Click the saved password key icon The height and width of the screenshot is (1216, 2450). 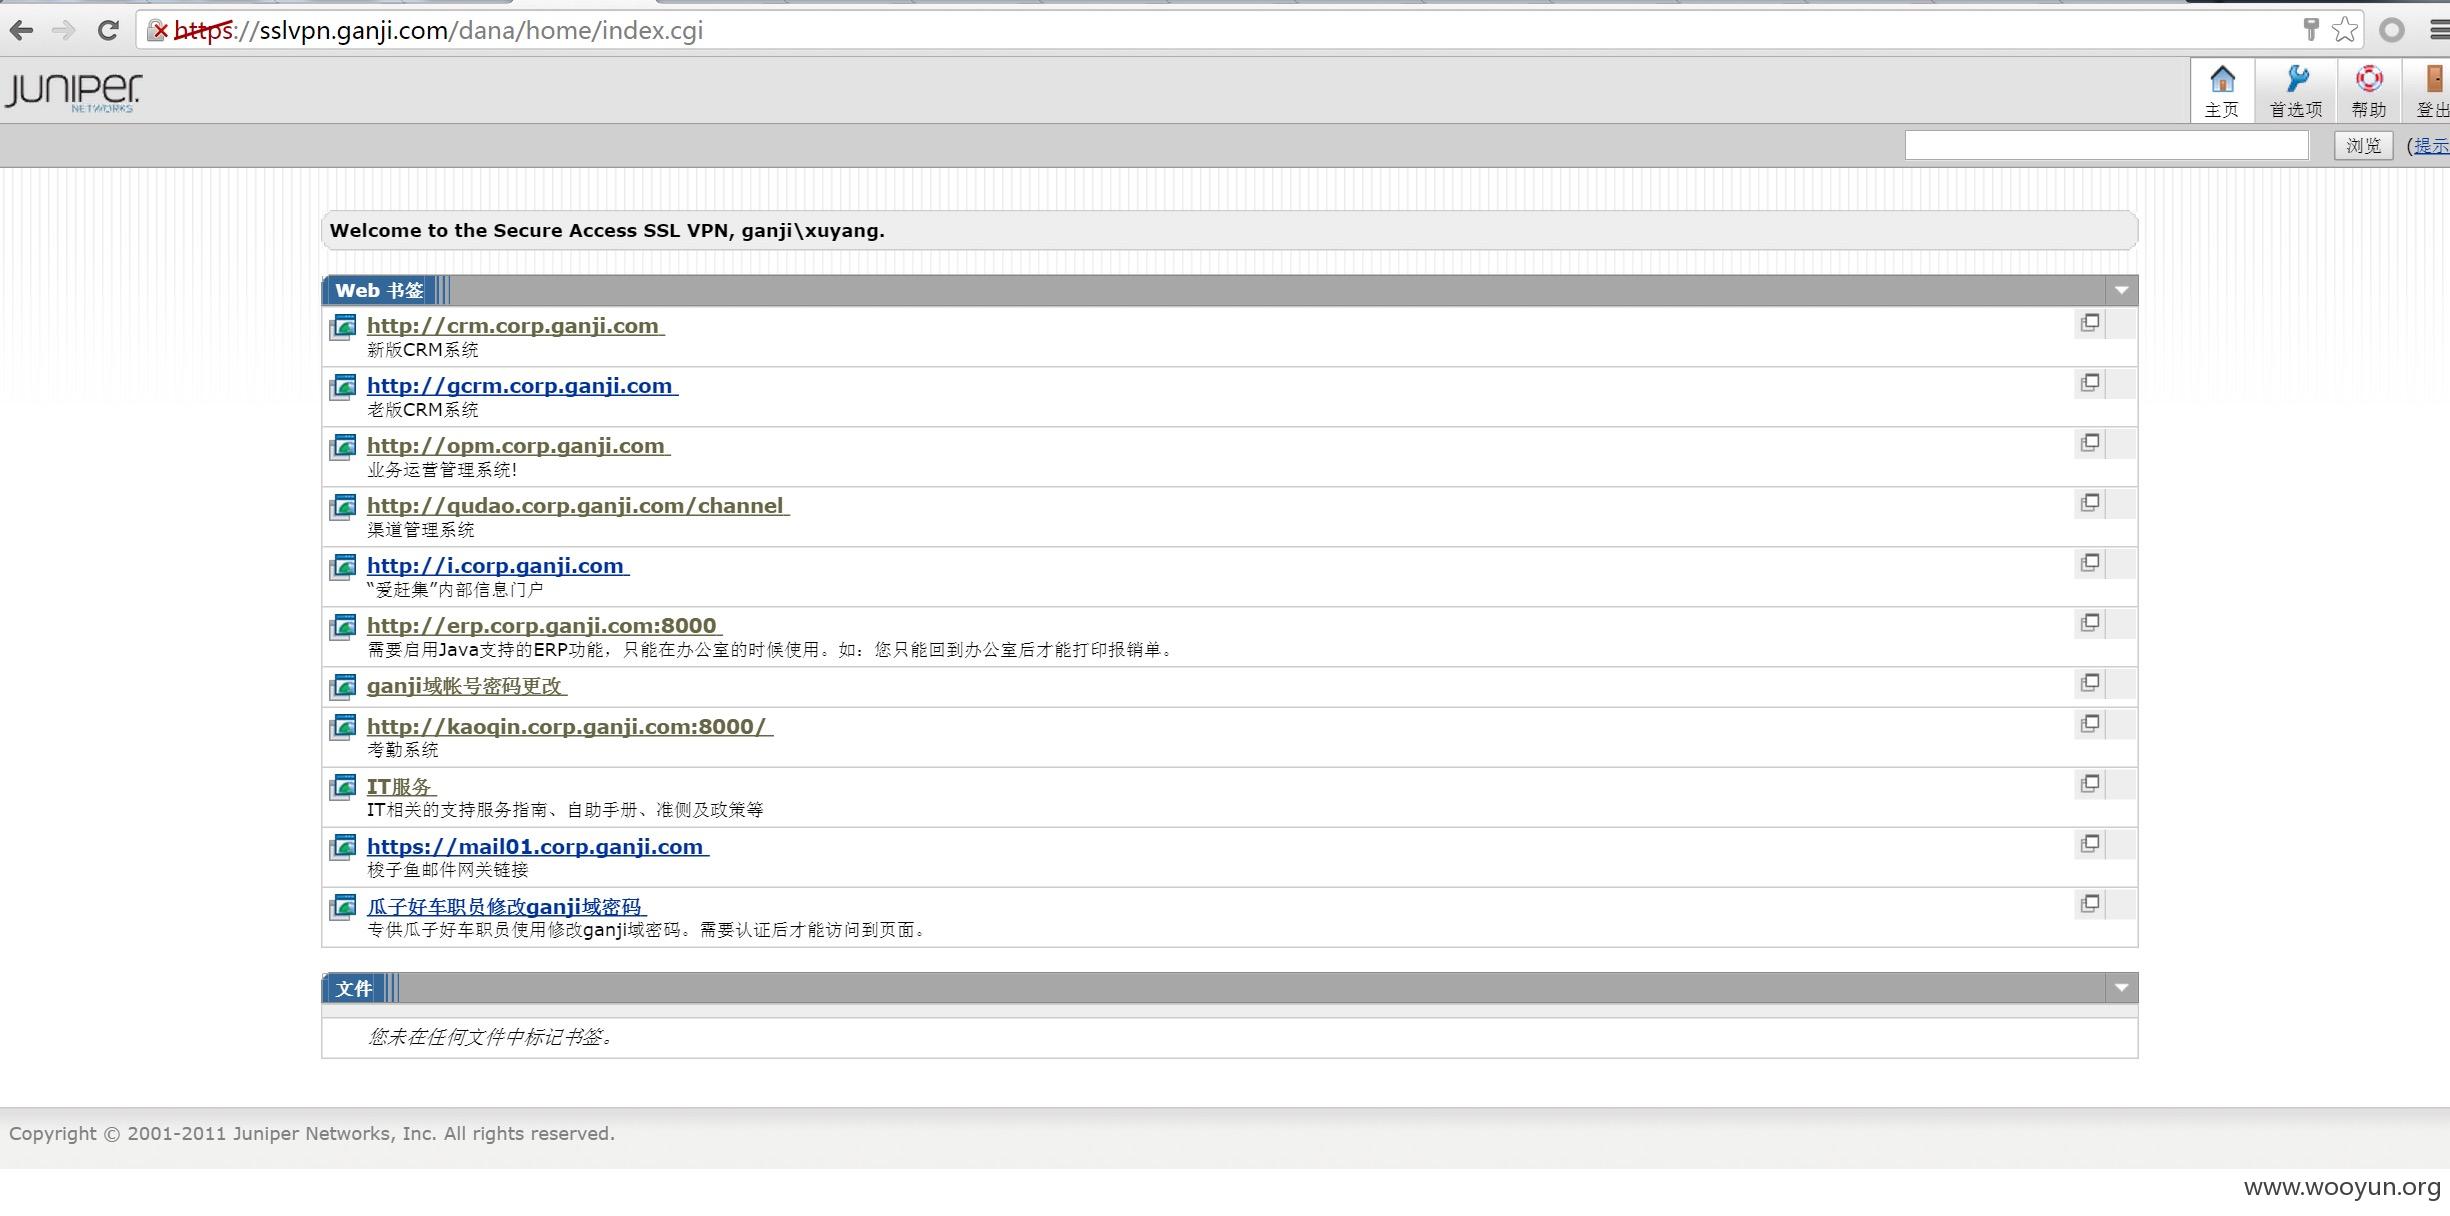pos(2310,30)
